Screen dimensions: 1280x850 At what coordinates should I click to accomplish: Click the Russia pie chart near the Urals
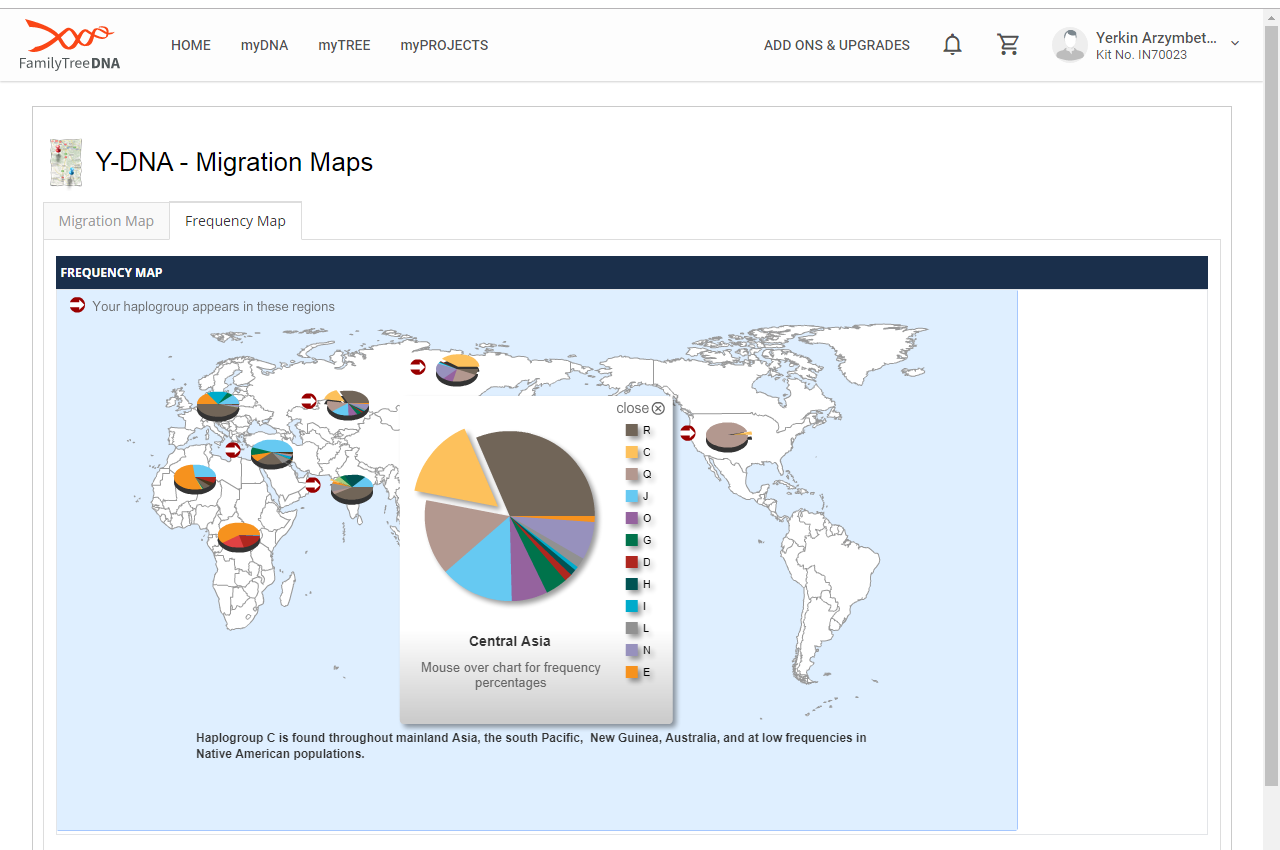347,404
